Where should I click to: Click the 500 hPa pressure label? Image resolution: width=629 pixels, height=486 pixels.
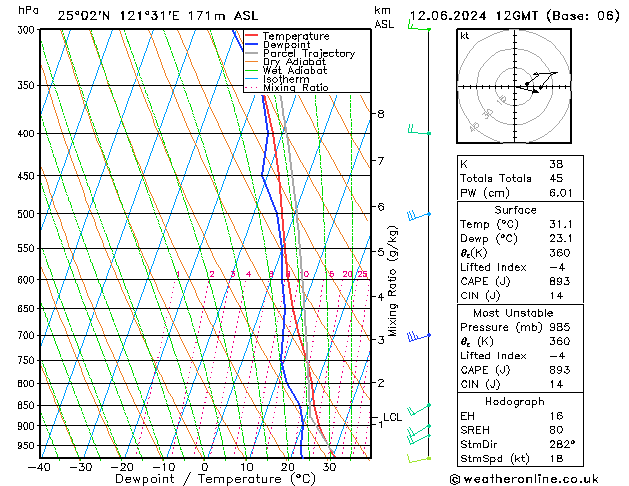28,214
